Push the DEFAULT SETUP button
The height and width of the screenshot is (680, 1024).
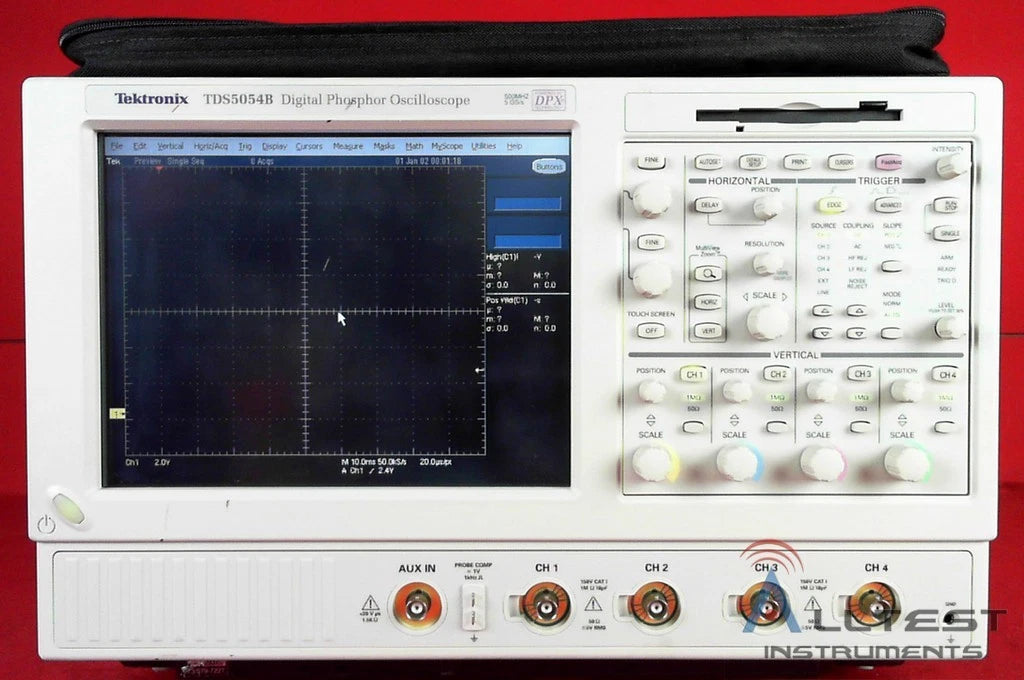click(x=753, y=161)
